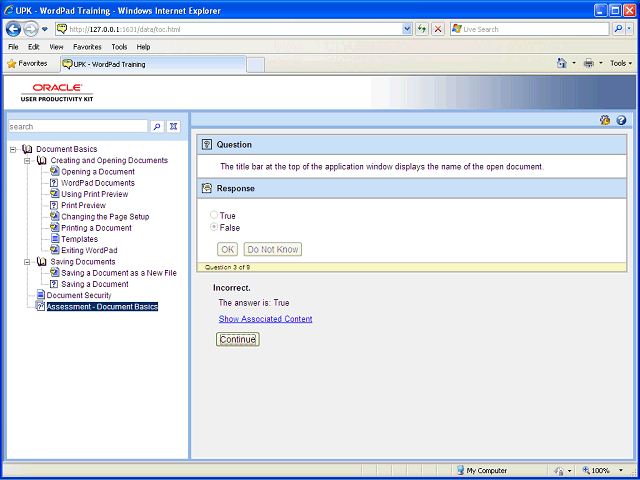Screen dimensions: 640x480
Task: Open the File menu
Action: click(x=13, y=47)
